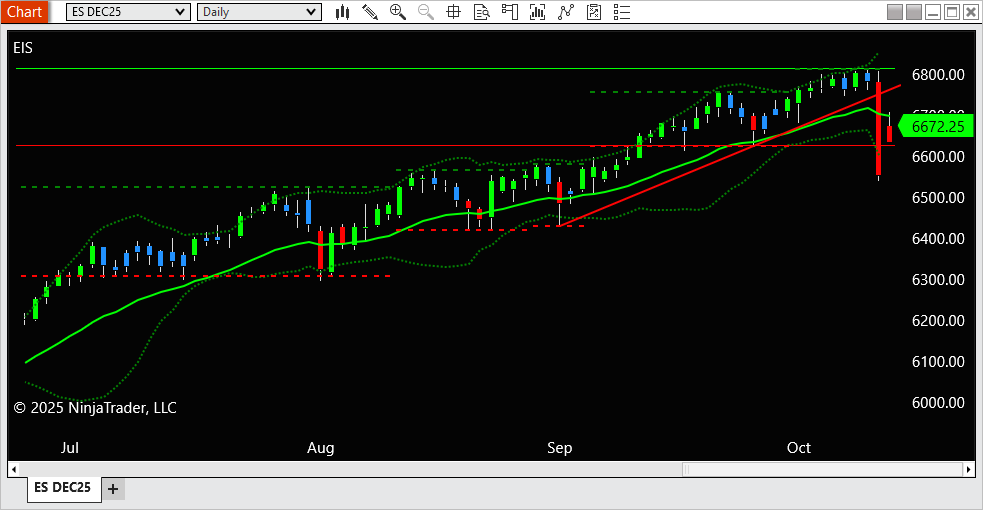Select the red rising trend line
This screenshot has width=983, height=510.
[728, 156]
